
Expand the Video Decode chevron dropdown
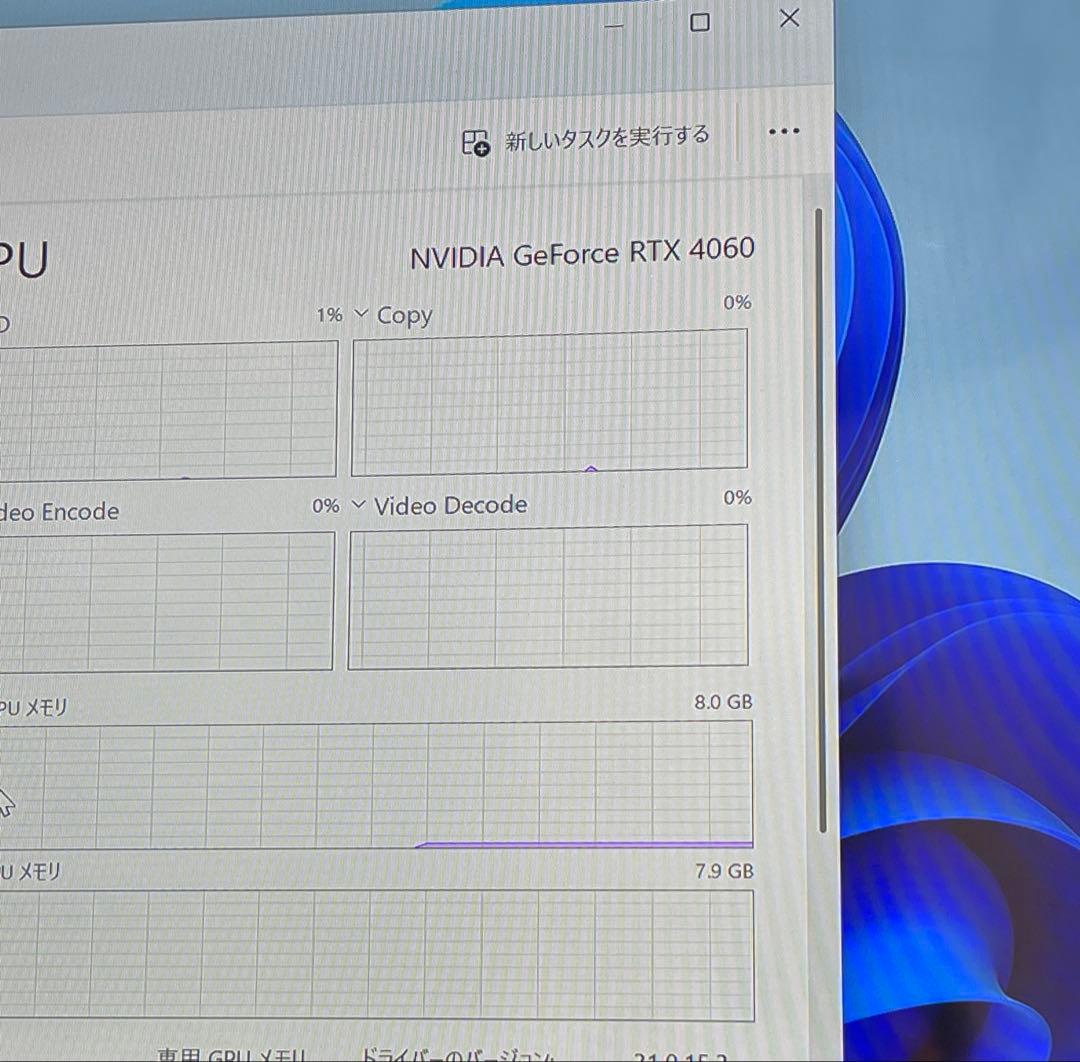(x=357, y=505)
